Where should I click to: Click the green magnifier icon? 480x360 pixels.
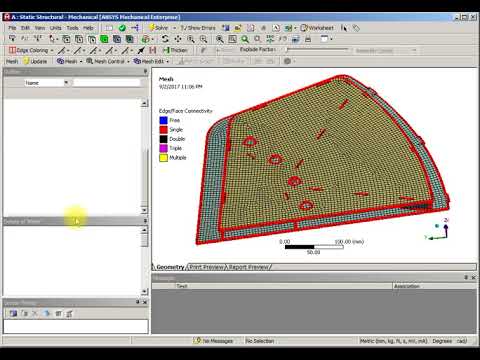click(x=245, y=39)
